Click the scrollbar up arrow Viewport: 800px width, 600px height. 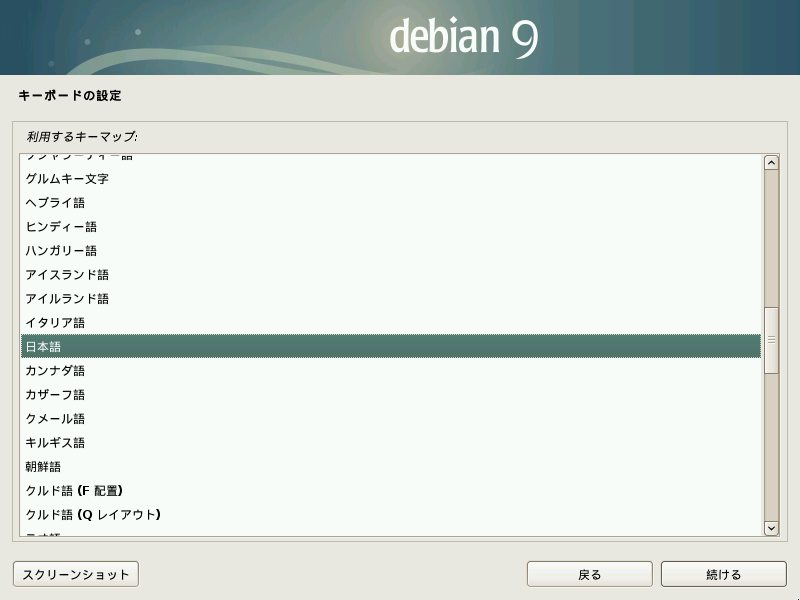(x=771, y=163)
